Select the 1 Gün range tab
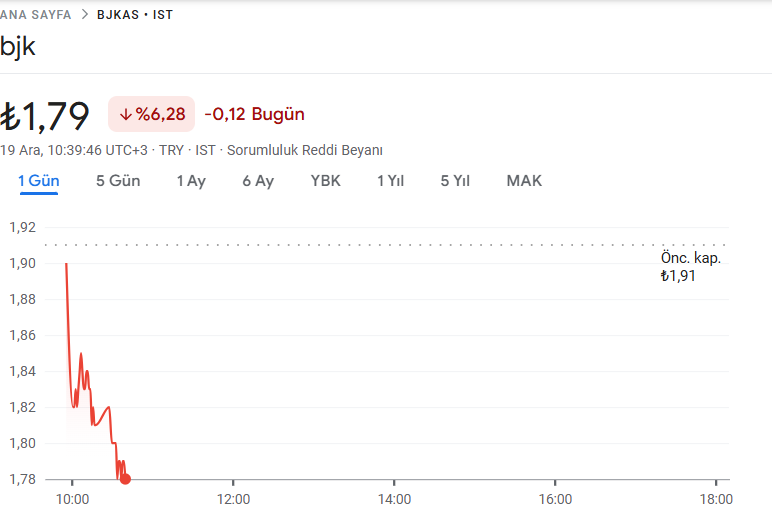This screenshot has width=772, height=526. 39,181
